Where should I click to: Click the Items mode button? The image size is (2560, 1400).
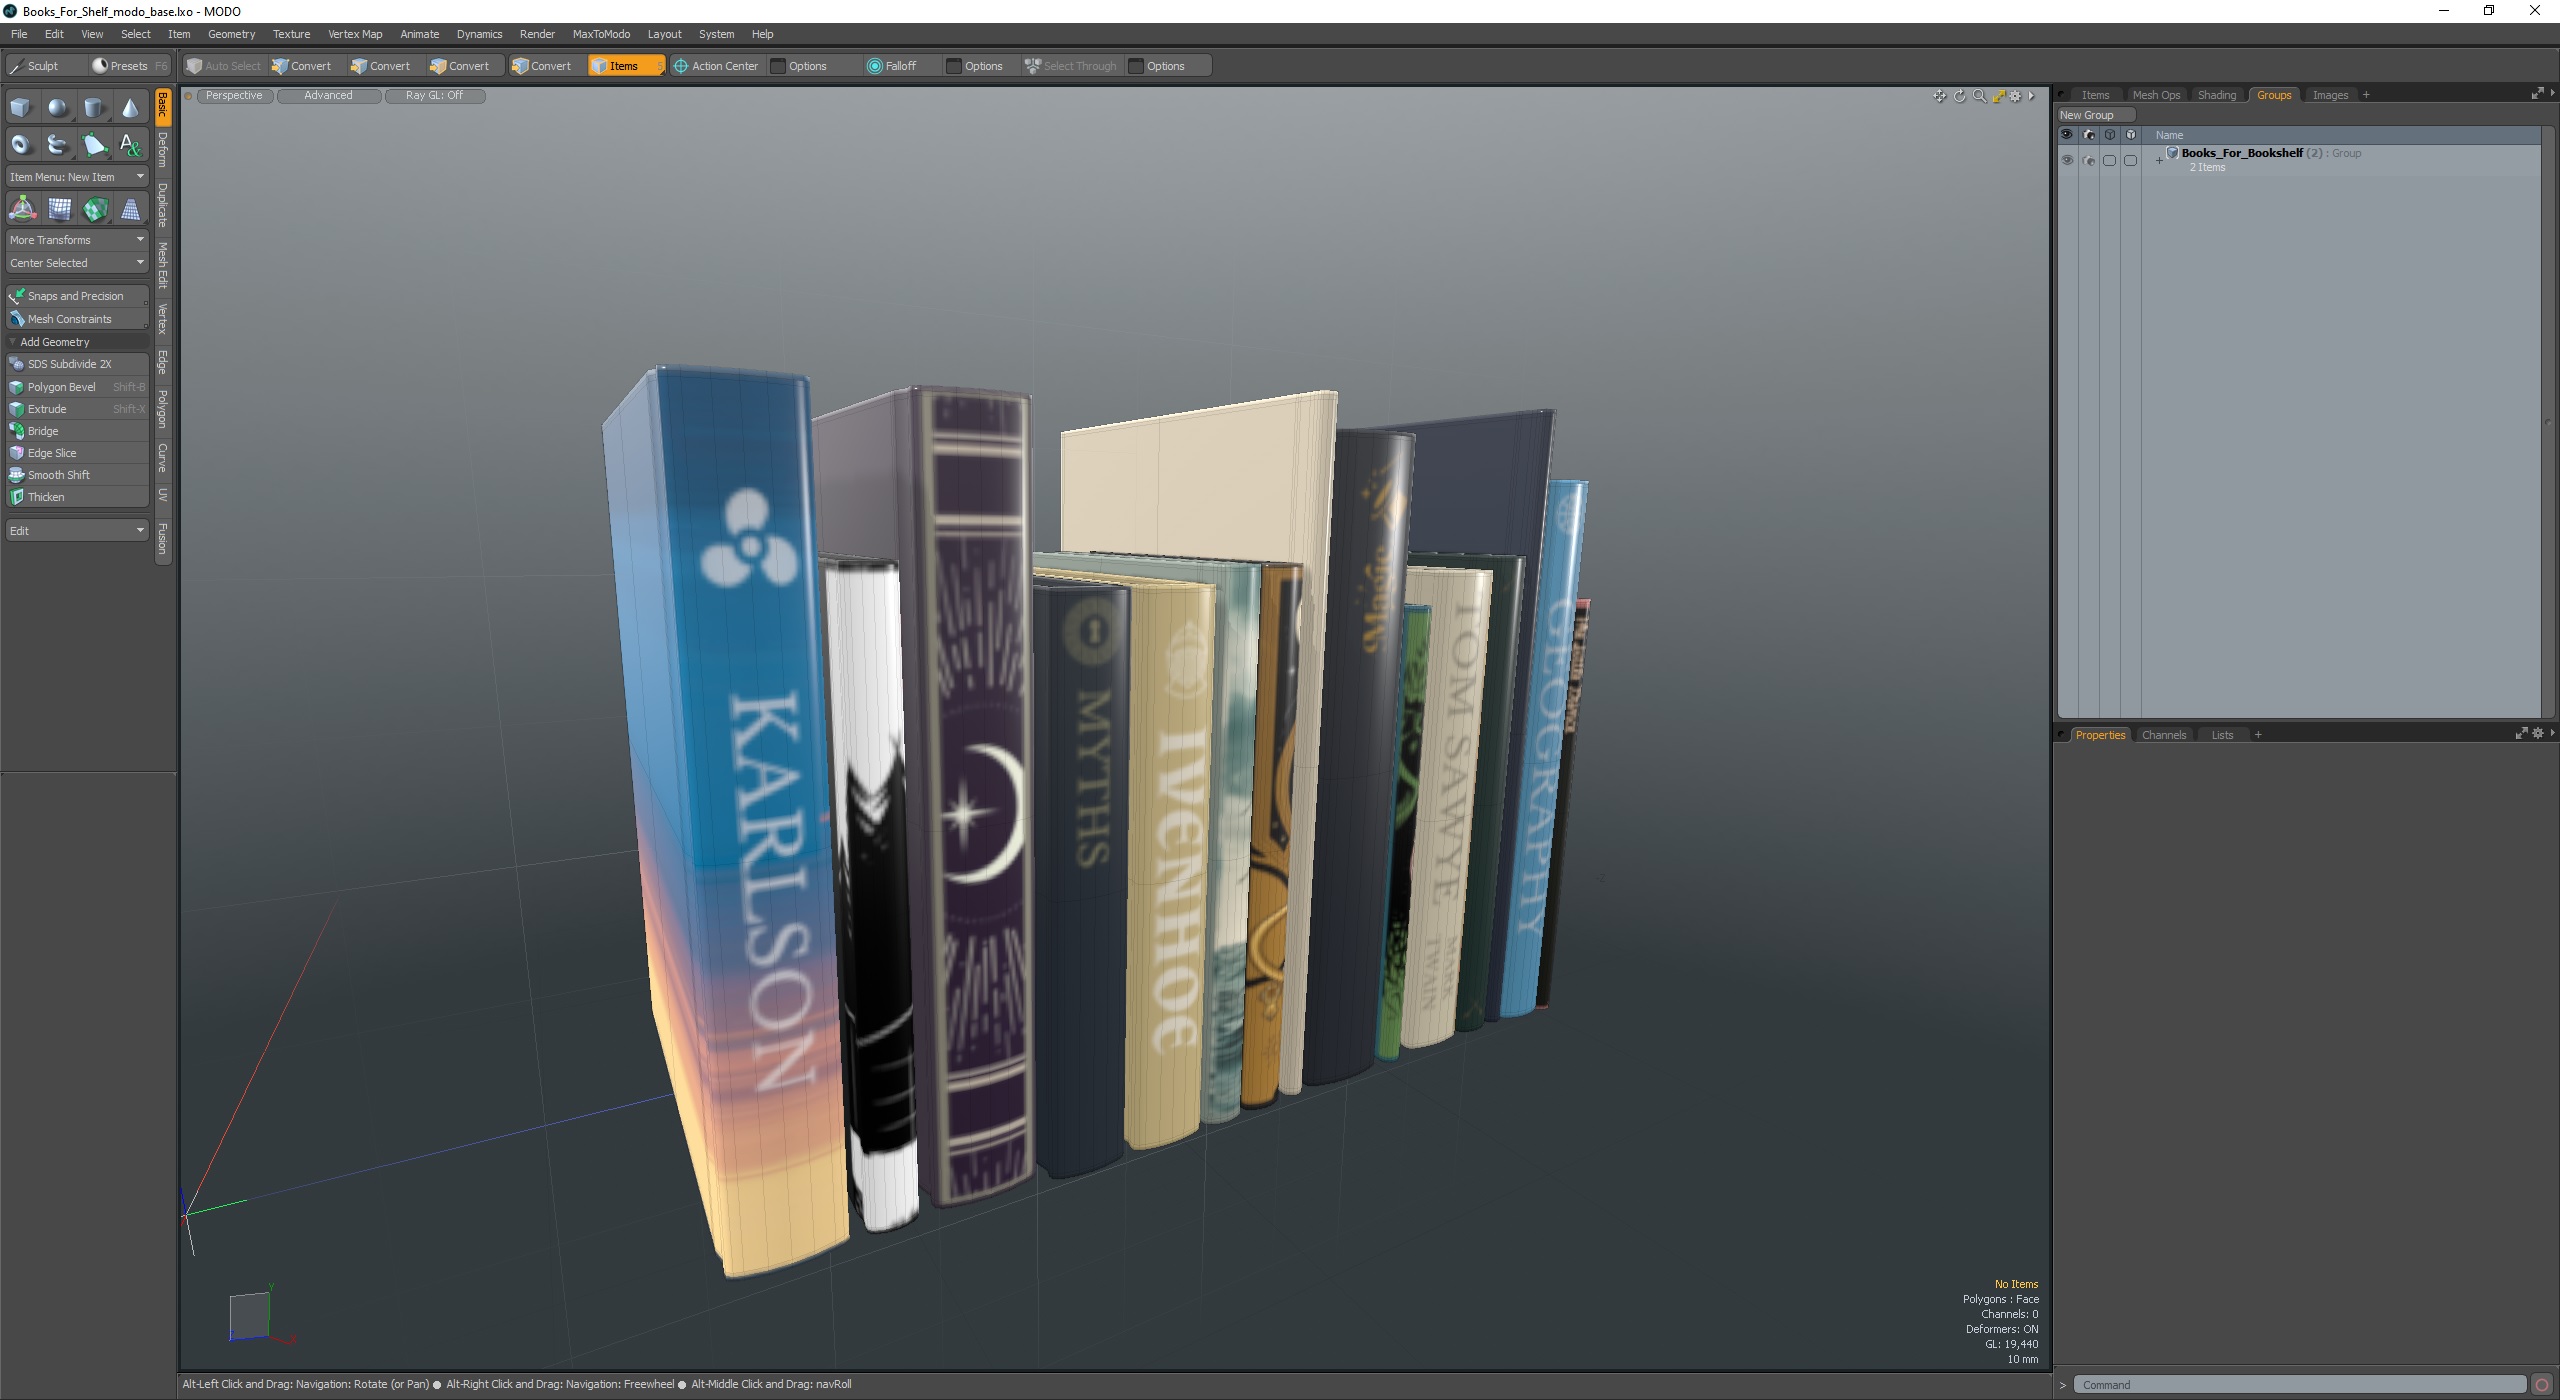click(625, 66)
